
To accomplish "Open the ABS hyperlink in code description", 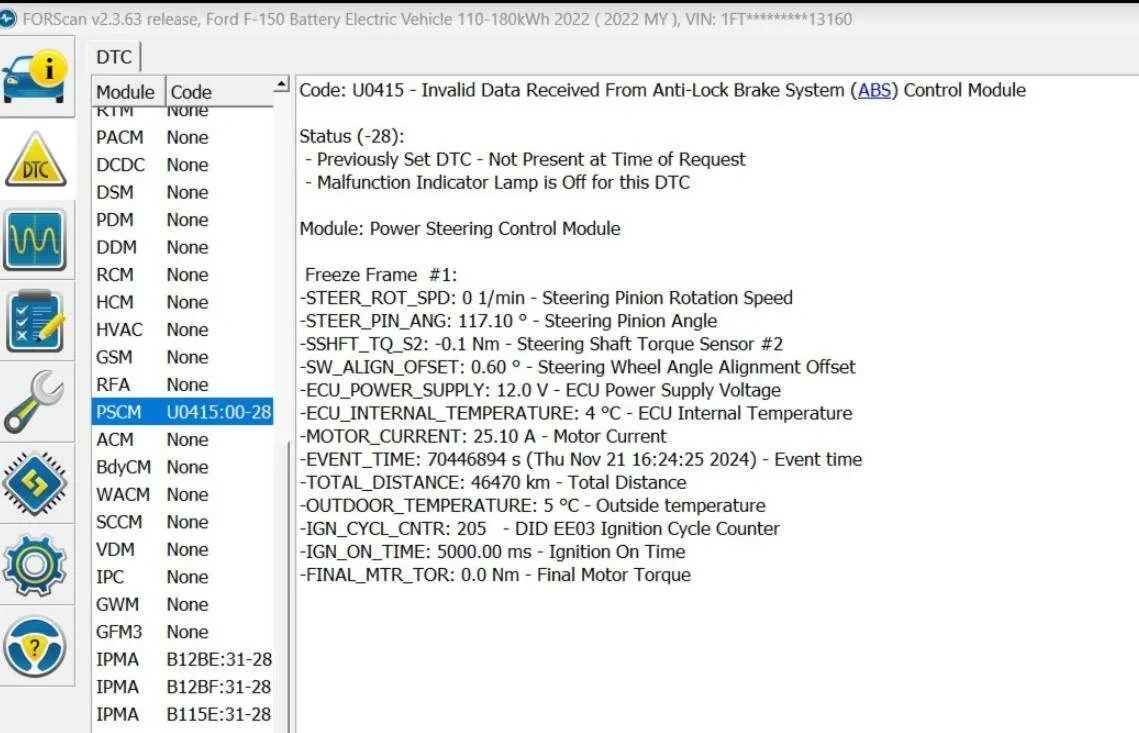I will tap(874, 90).
